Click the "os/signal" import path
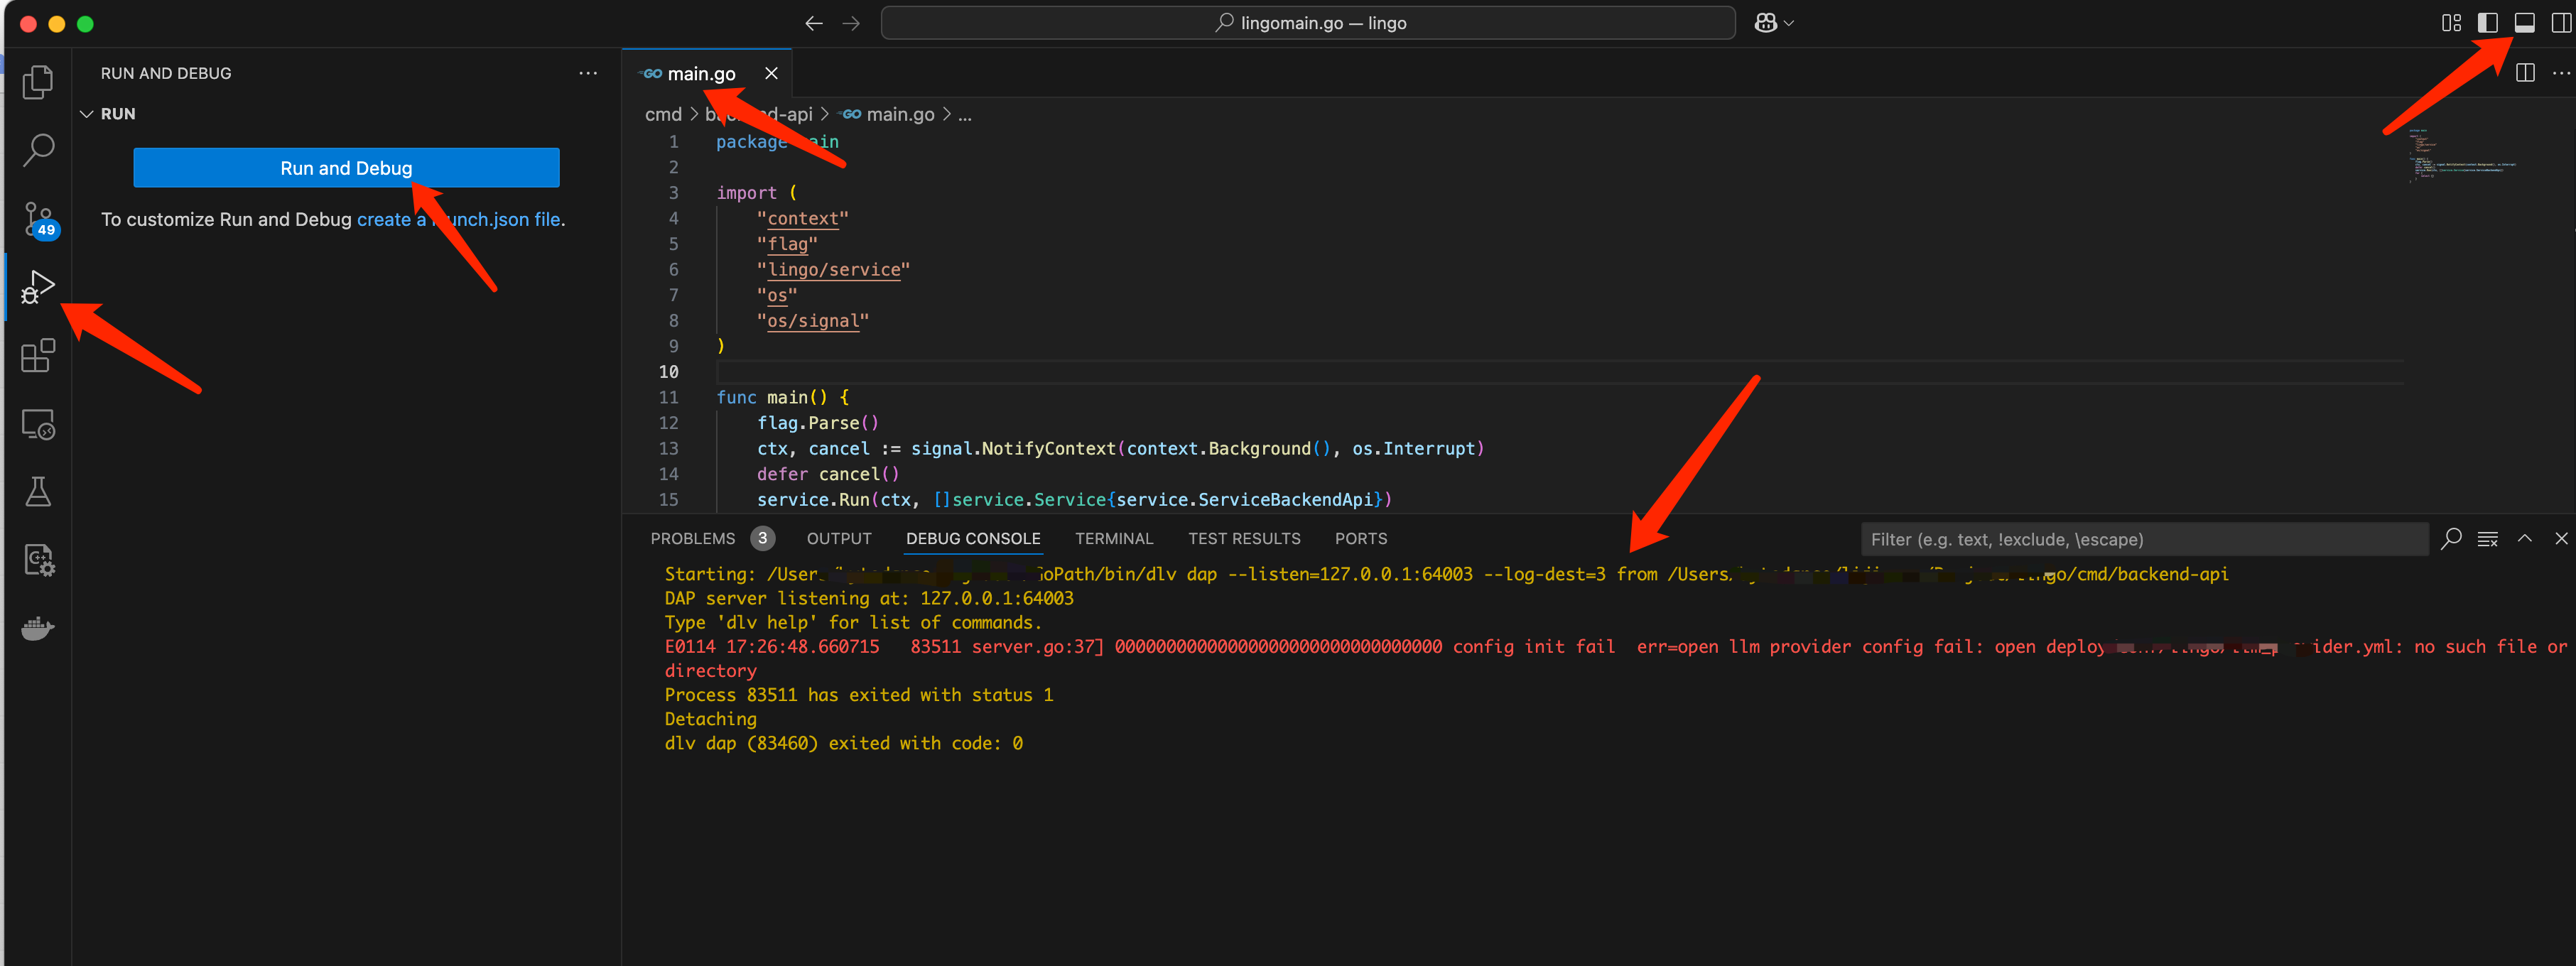Viewport: 2576px width, 966px height. pos(812,321)
